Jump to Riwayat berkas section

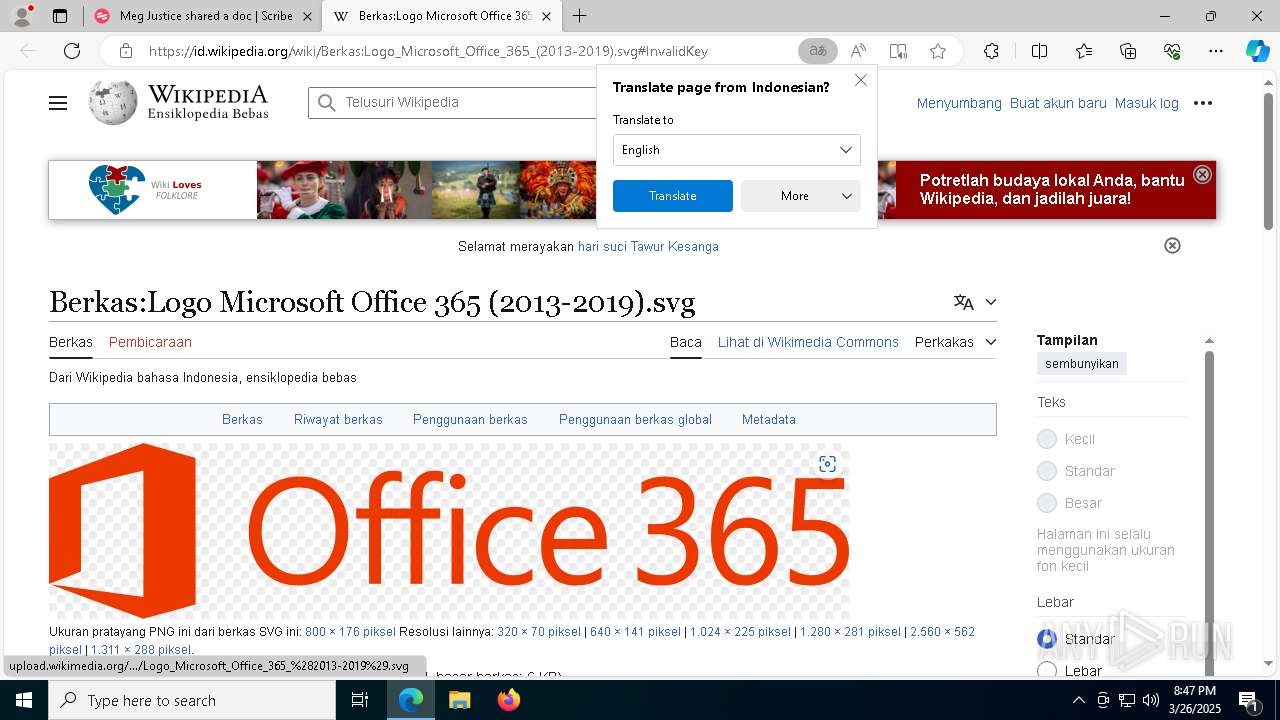(x=338, y=419)
